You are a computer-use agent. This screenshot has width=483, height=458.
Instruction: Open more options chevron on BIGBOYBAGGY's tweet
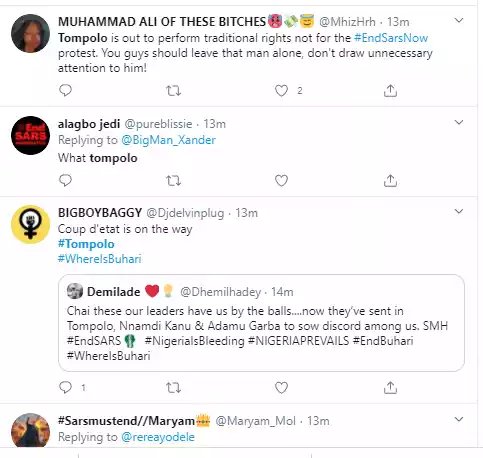click(459, 211)
